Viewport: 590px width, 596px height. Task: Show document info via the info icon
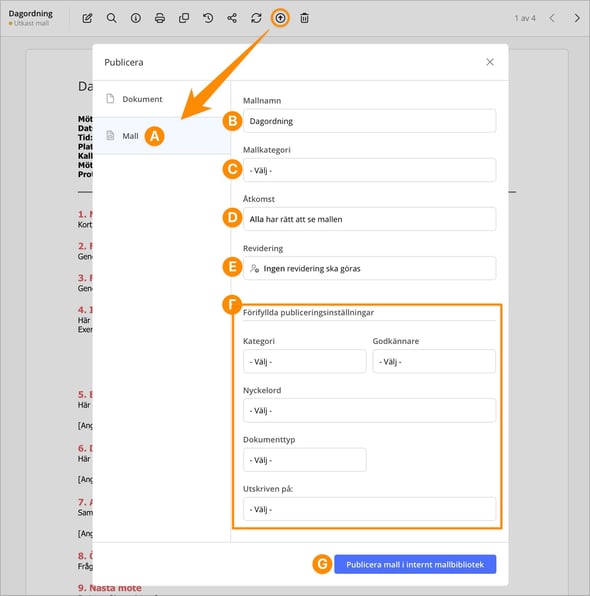coord(136,18)
